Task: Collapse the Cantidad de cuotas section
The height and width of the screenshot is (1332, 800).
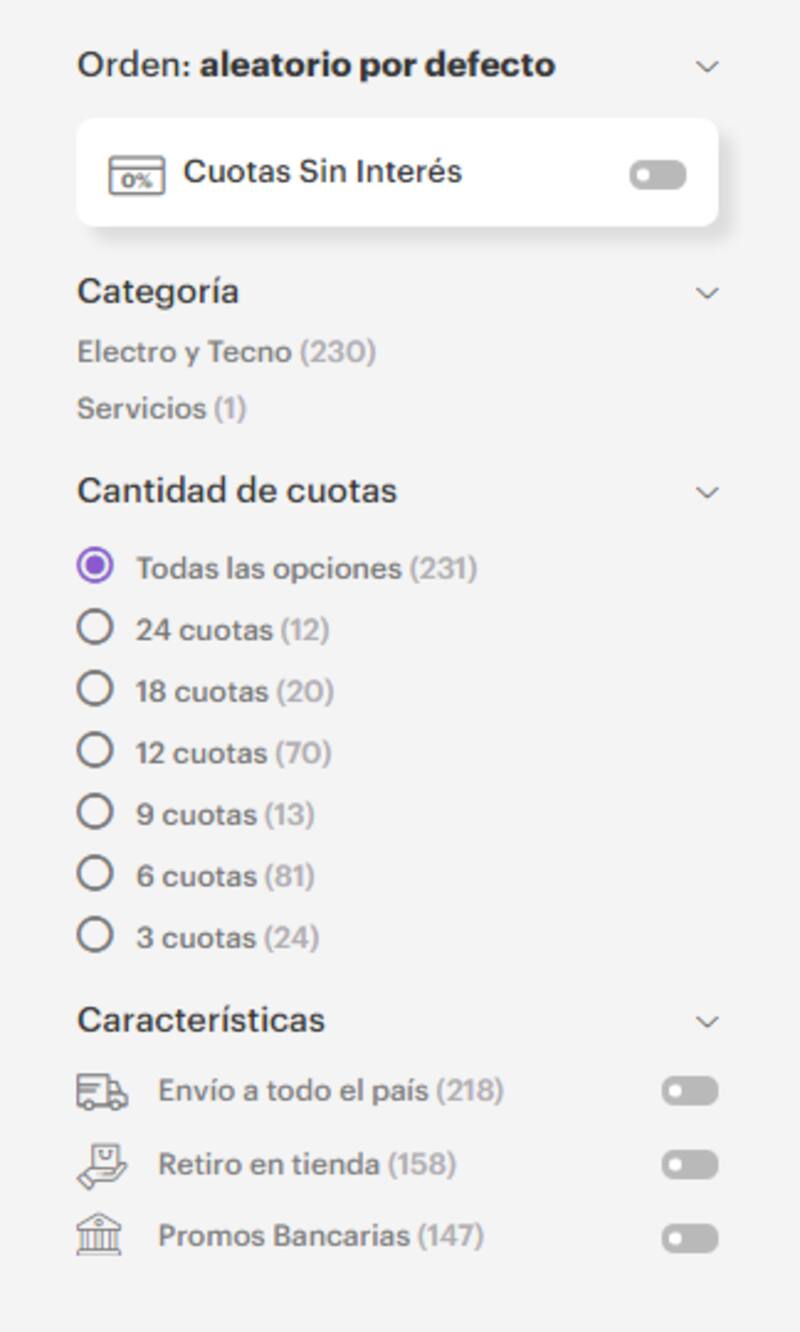Action: click(x=708, y=490)
